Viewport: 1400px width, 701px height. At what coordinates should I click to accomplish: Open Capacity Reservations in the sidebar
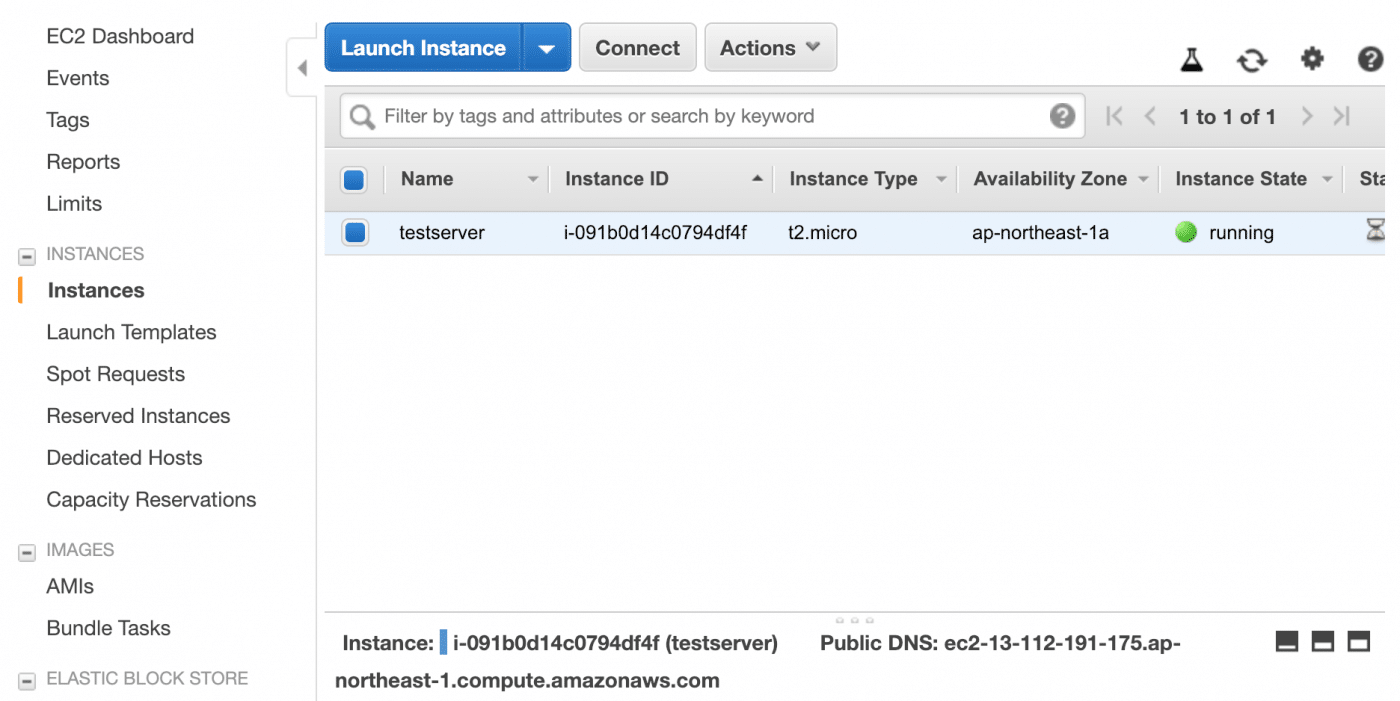(151, 500)
